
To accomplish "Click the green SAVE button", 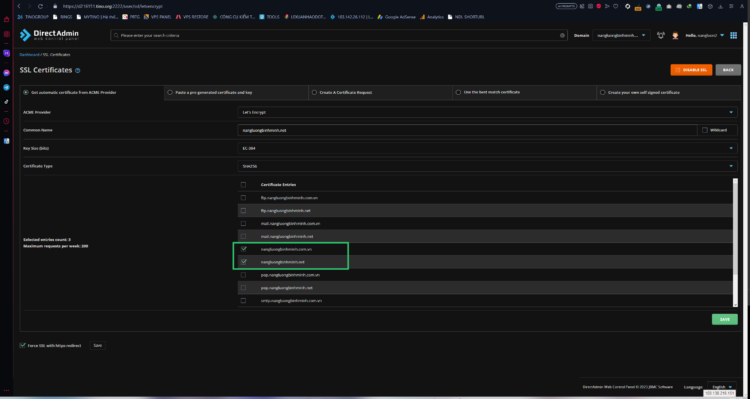I will point(725,319).
